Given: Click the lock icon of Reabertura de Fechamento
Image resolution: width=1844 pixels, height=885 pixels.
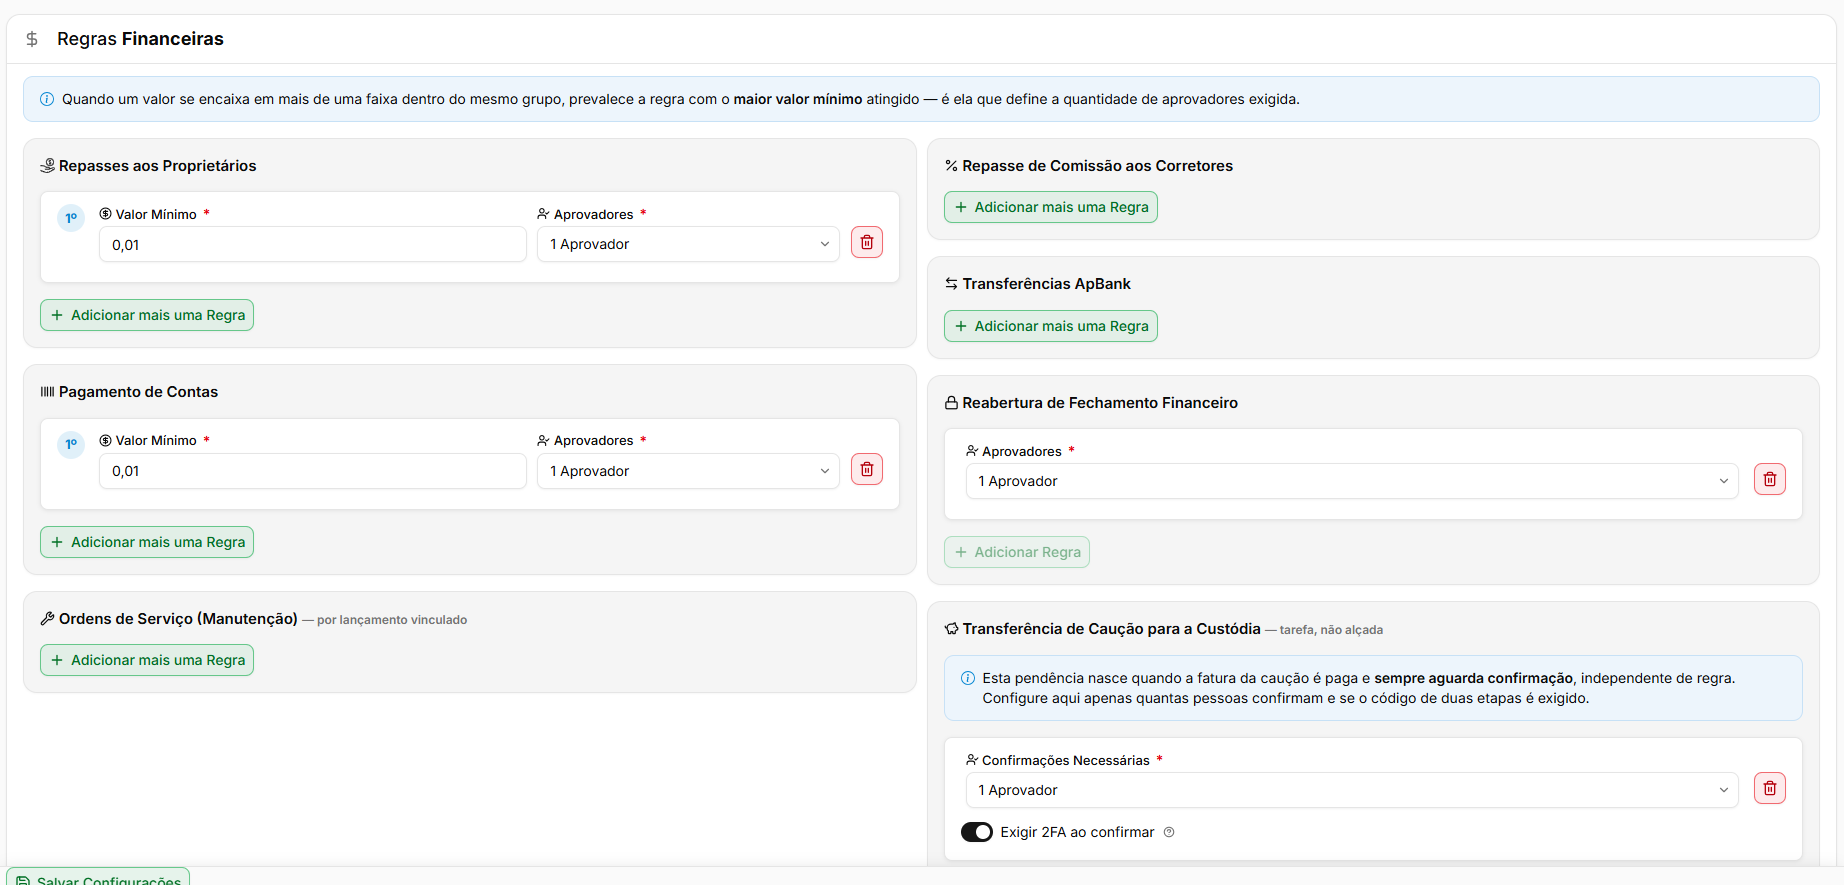Looking at the screenshot, I should (951, 403).
